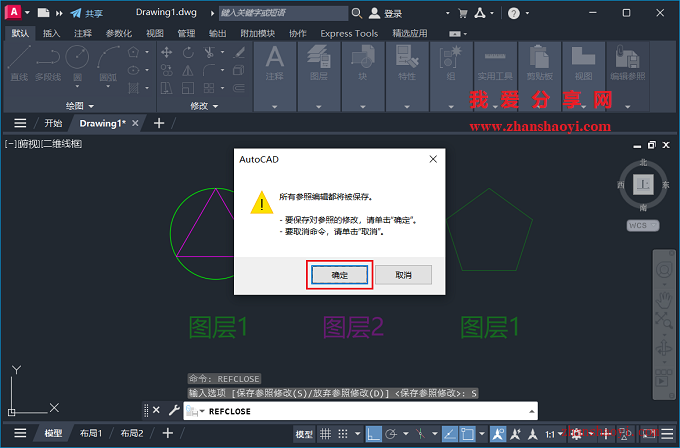Select the Rotate tool in the 修改 panel

188,52
